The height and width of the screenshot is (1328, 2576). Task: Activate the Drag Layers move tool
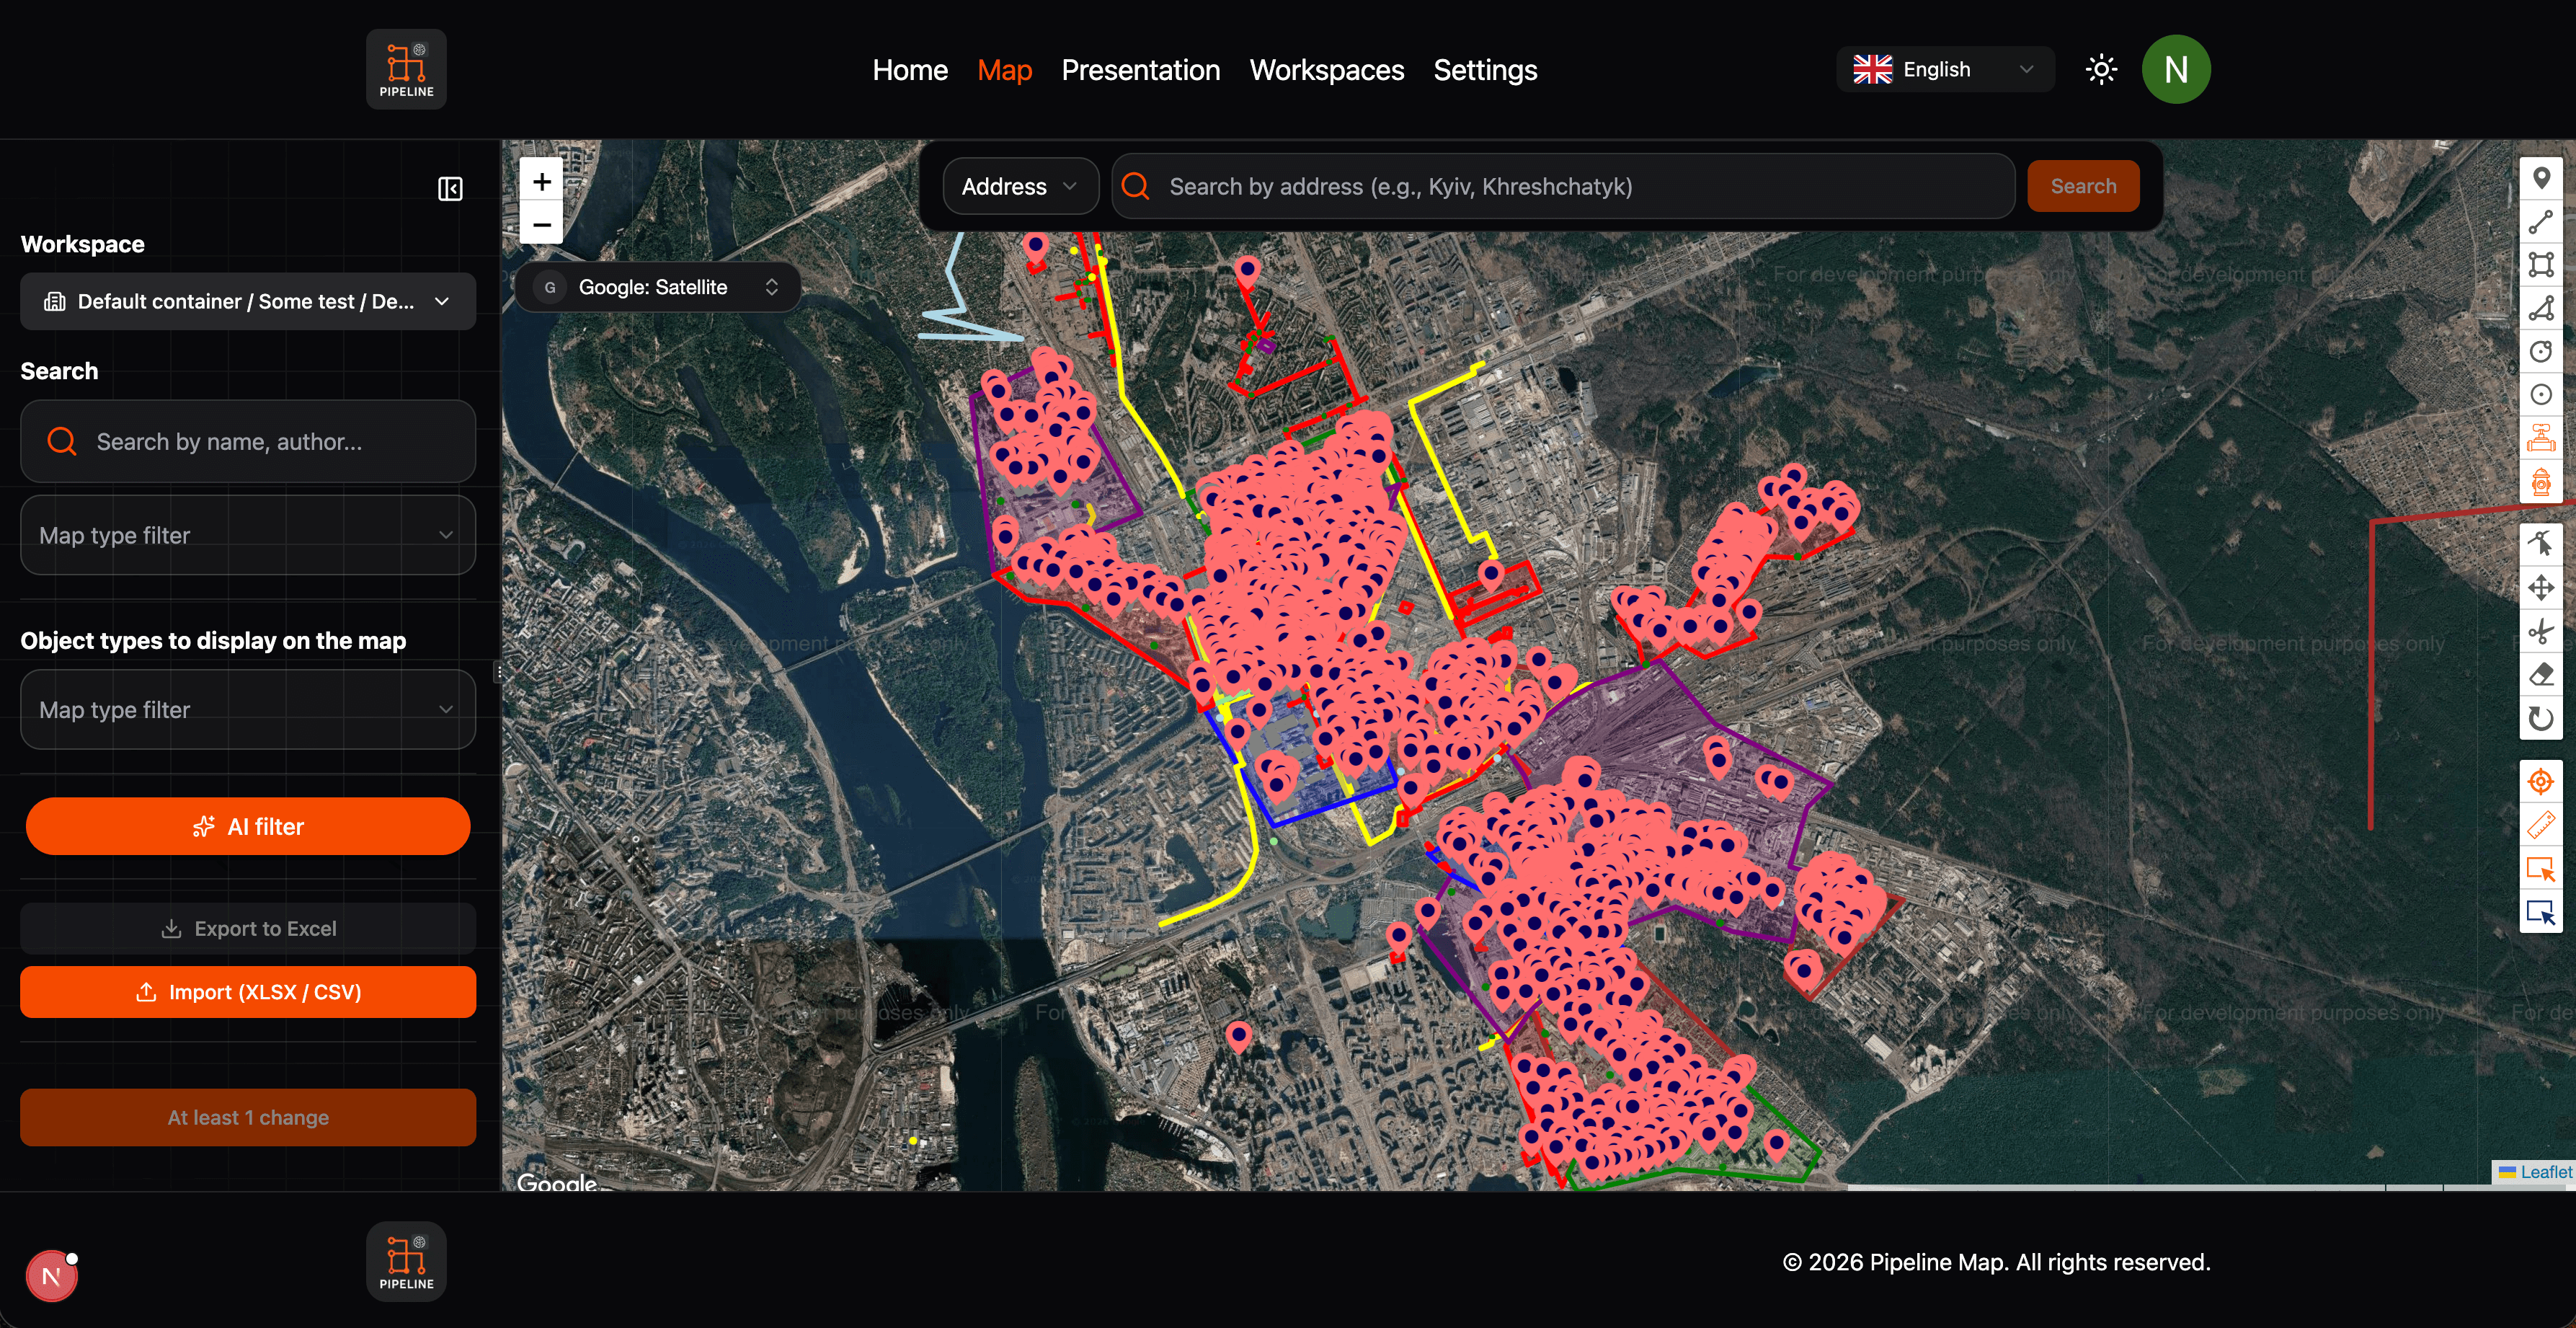pyautogui.click(x=2541, y=587)
